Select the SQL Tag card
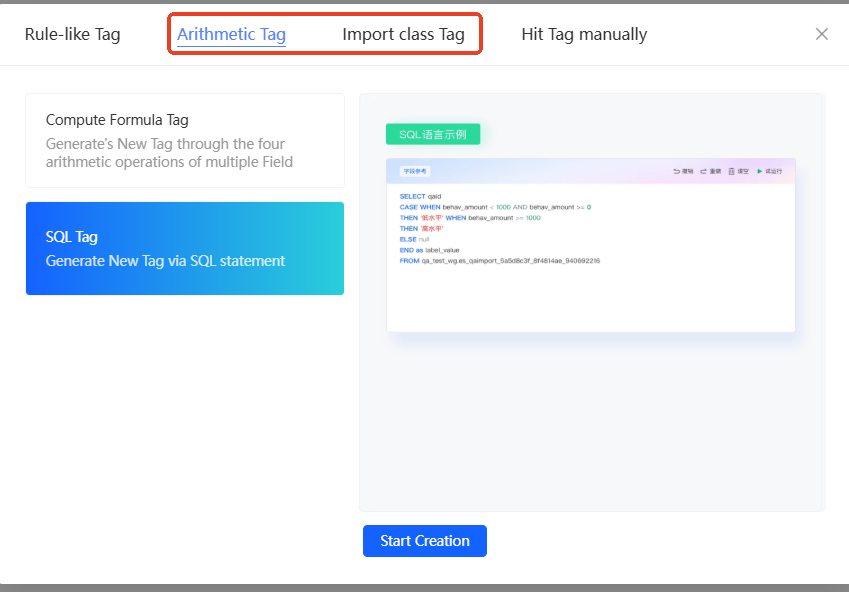 pyautogui.click(x=185, y=248)
